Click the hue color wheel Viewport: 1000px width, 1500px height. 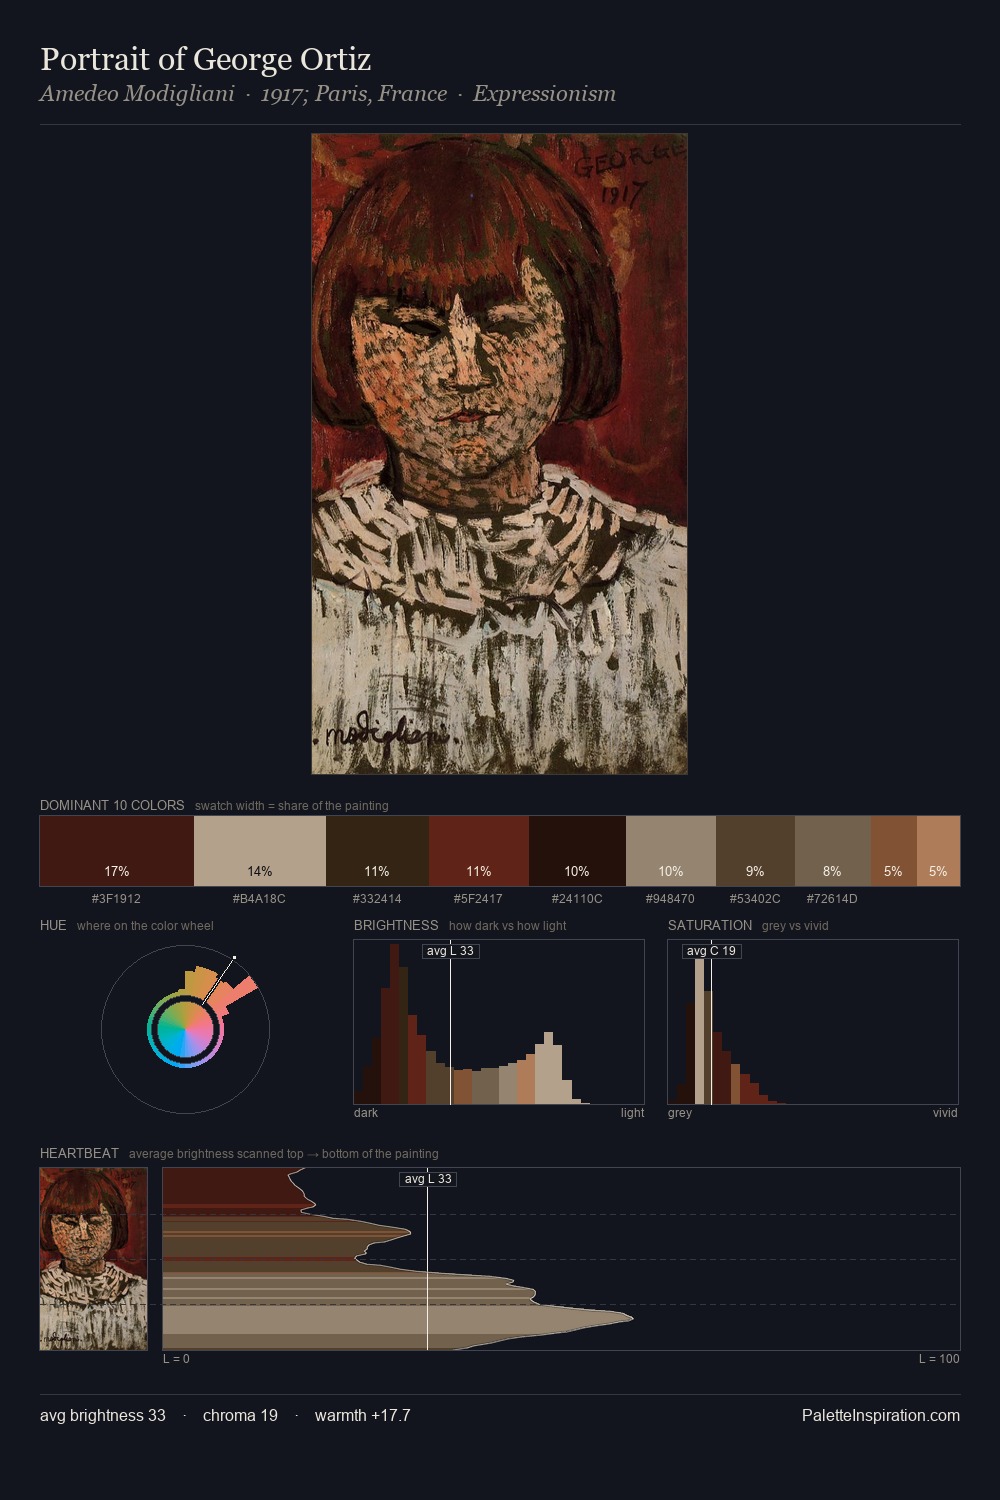(x=185, y=1029)
